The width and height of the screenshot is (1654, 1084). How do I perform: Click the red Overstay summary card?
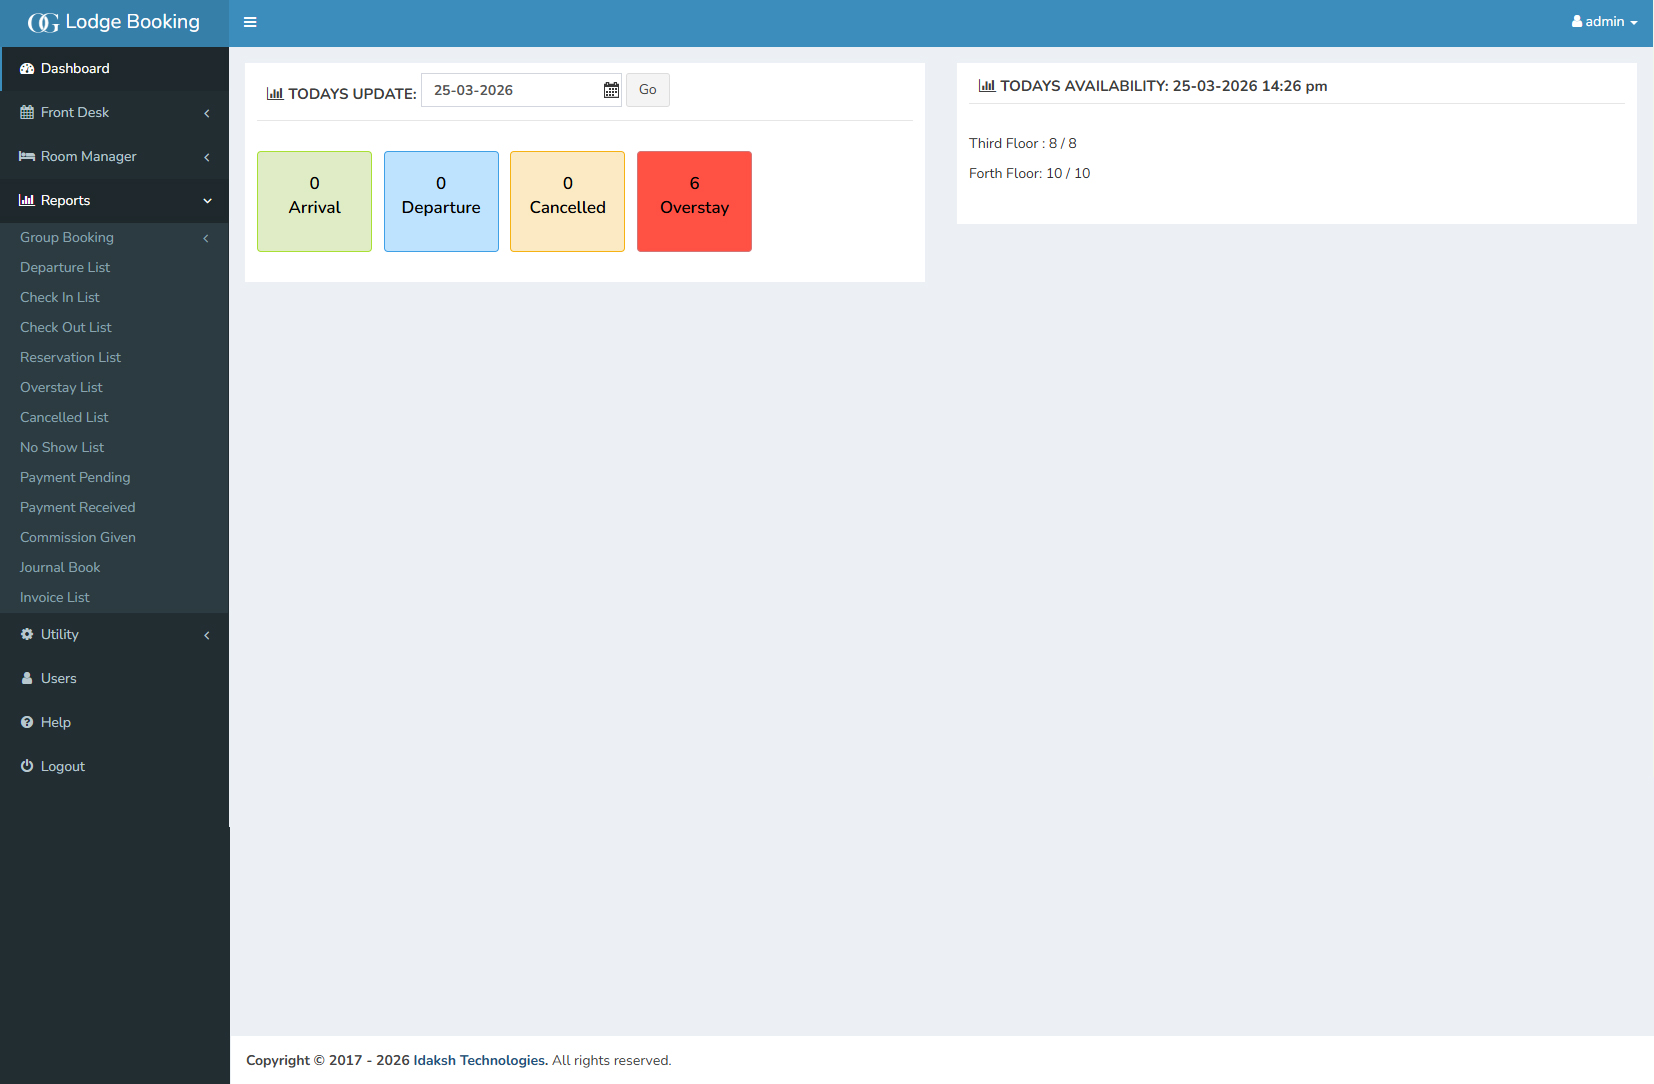694,201
